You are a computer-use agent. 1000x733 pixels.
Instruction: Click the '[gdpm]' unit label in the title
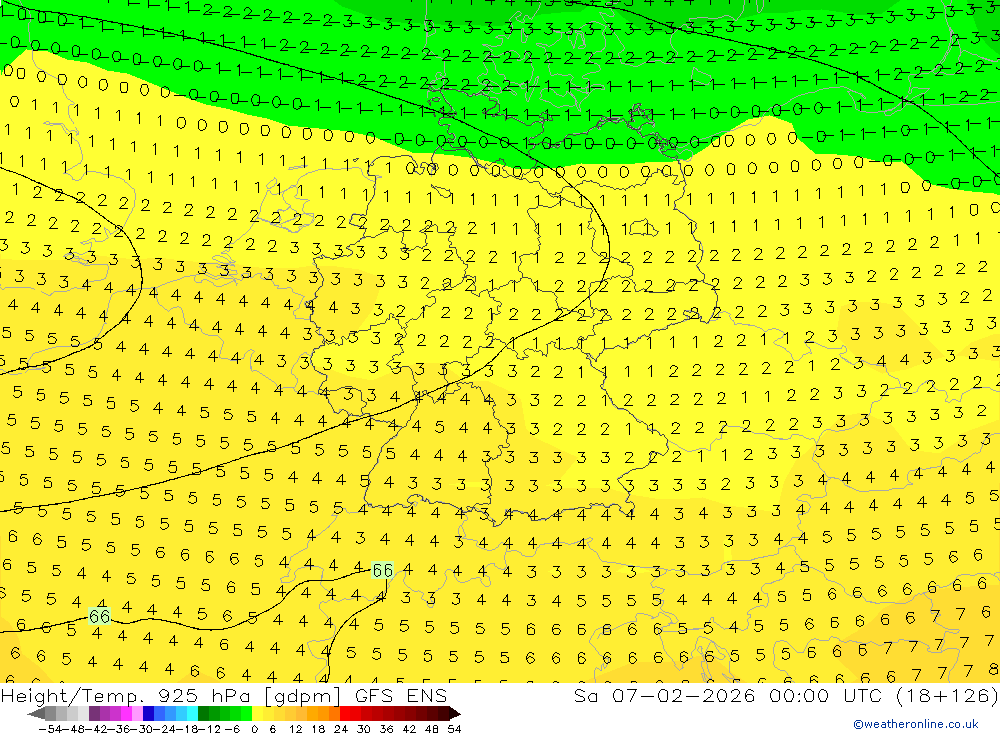(300, 696)
